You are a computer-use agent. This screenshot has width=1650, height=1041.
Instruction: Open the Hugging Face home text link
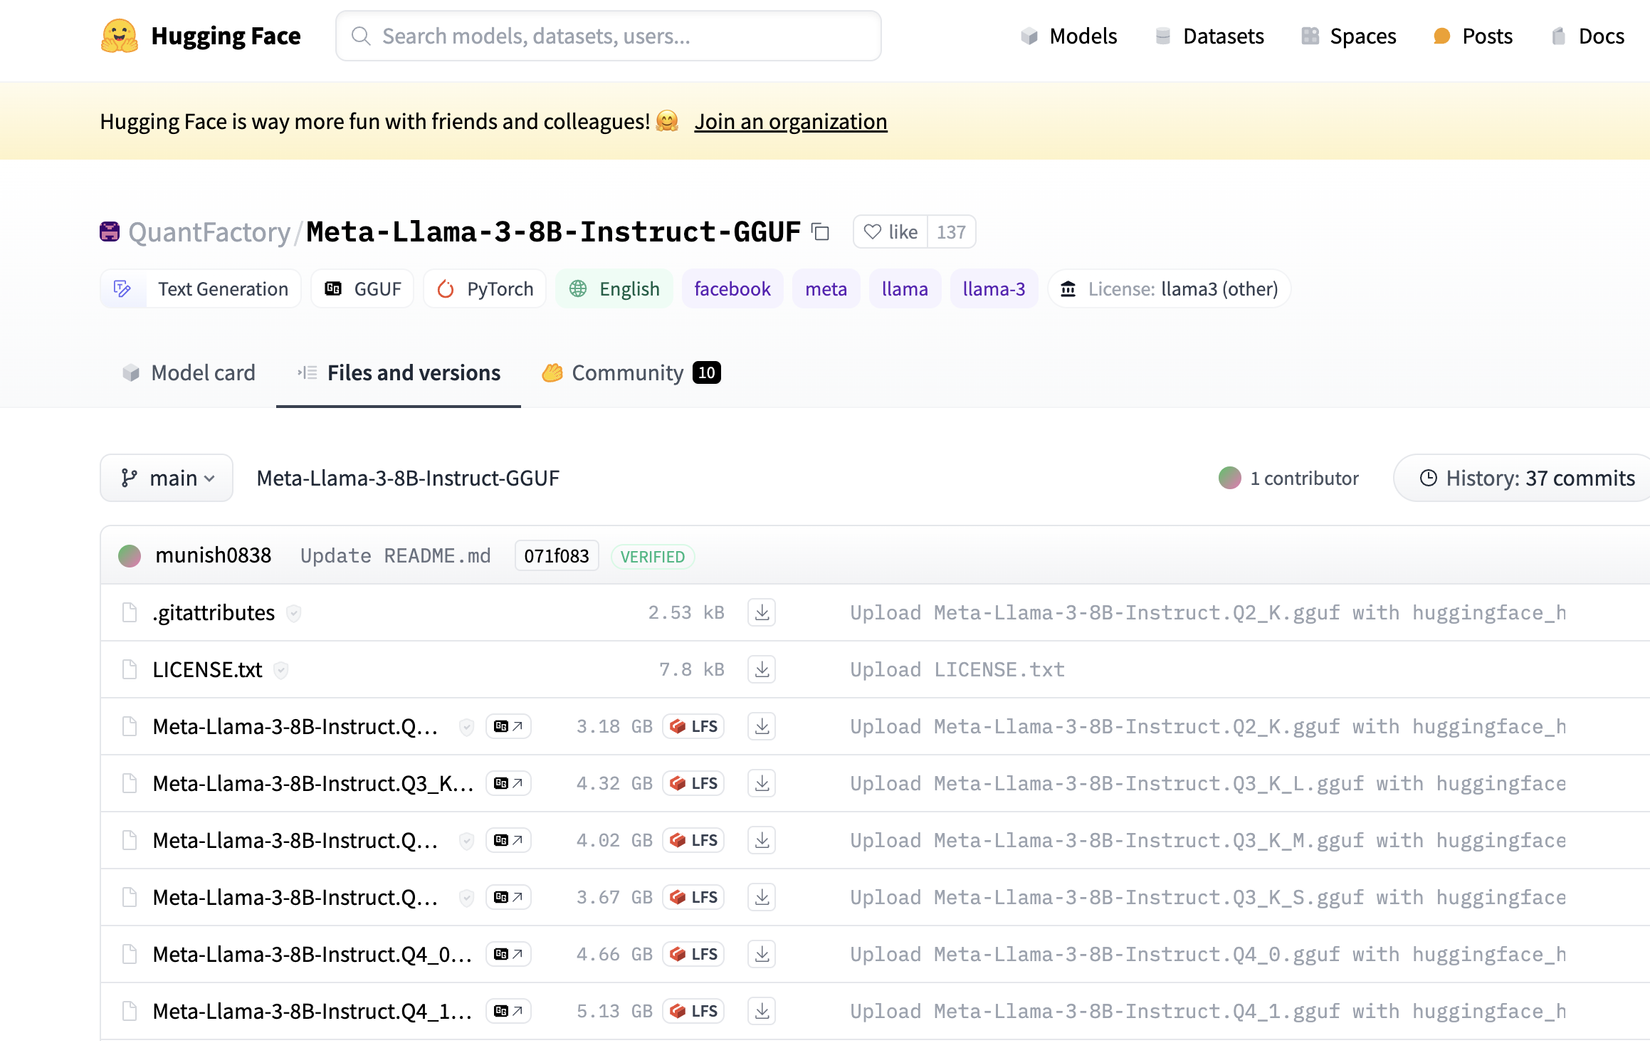click(x=226, y=36)
